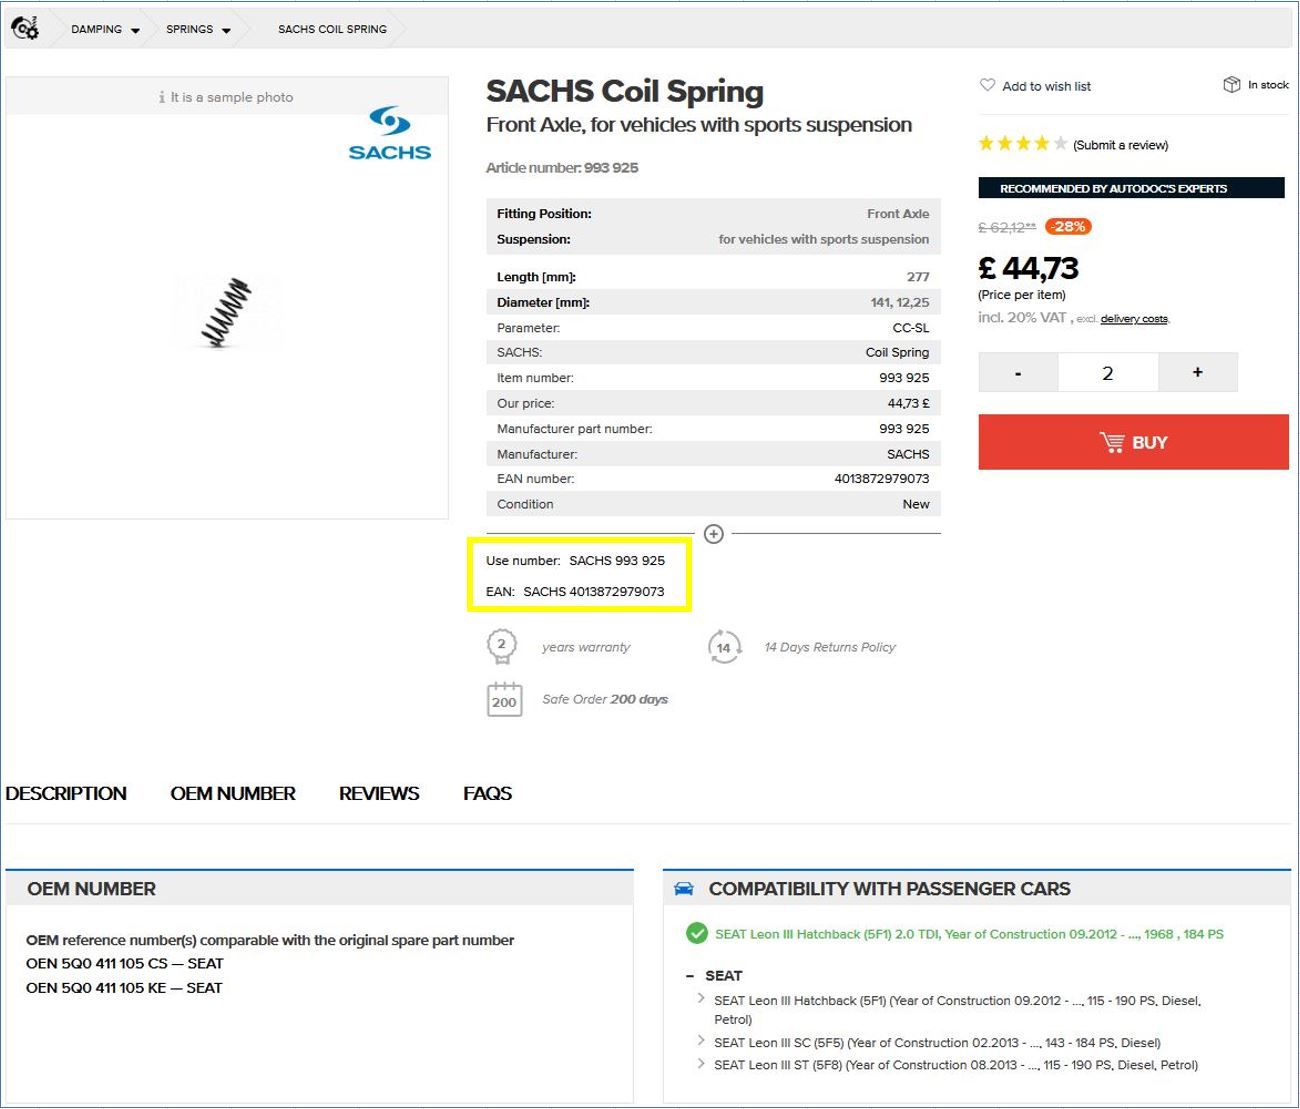Open the delivery costs link
This screenshot has width=1300, height=1109.
point(1134,319)
